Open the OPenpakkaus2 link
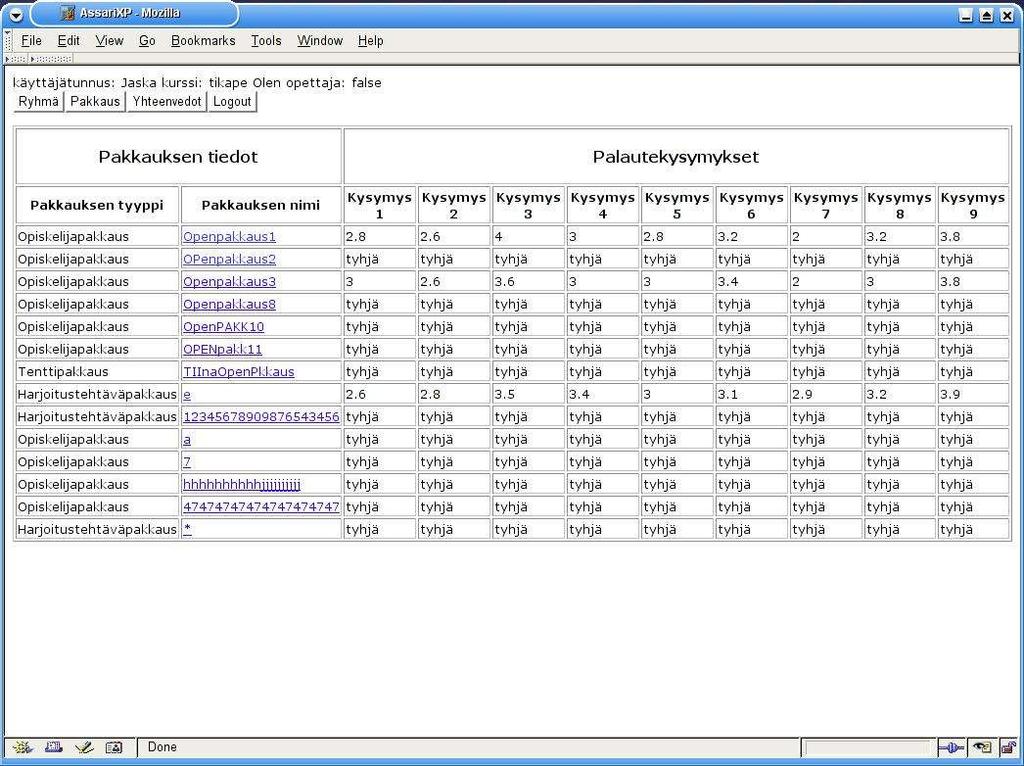Screen dimensions: 1024x766 click(x=229, y=259)
